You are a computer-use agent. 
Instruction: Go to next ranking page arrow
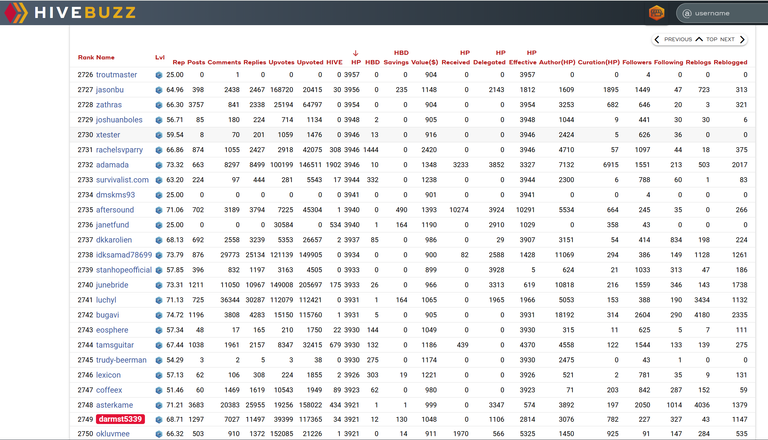tap(742, 39)
